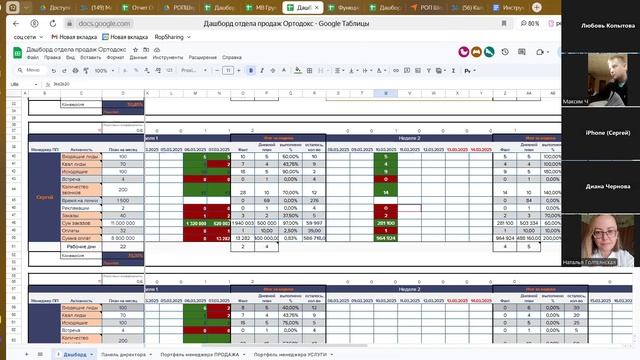The image size is (640, 360).
Task: Open the Правка menu
Action: pos(52,58)
